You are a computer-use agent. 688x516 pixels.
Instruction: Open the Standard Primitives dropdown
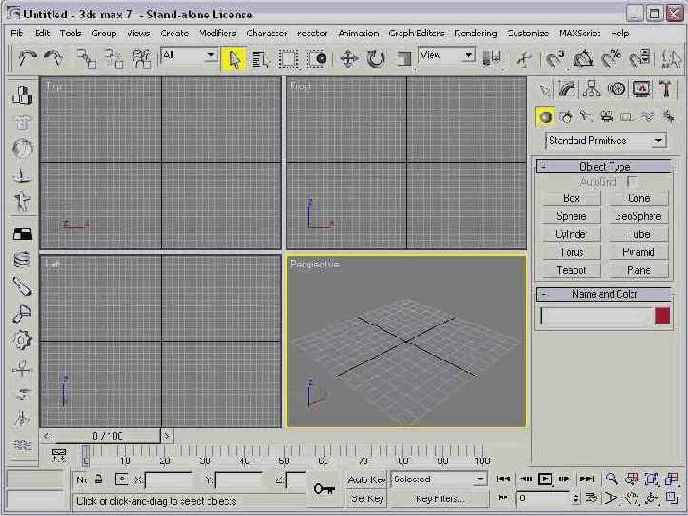605,141
